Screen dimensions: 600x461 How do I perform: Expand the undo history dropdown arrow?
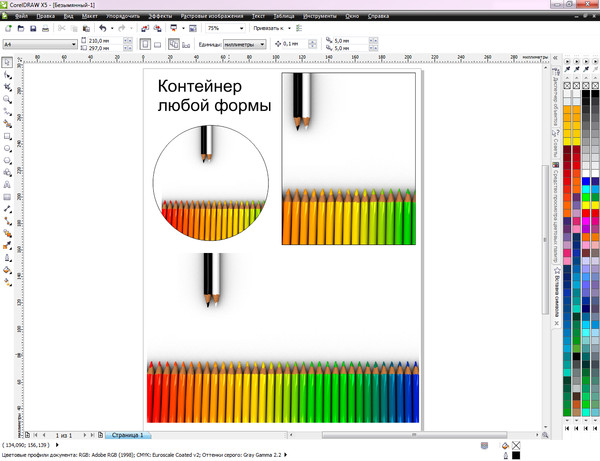(112, 28)
